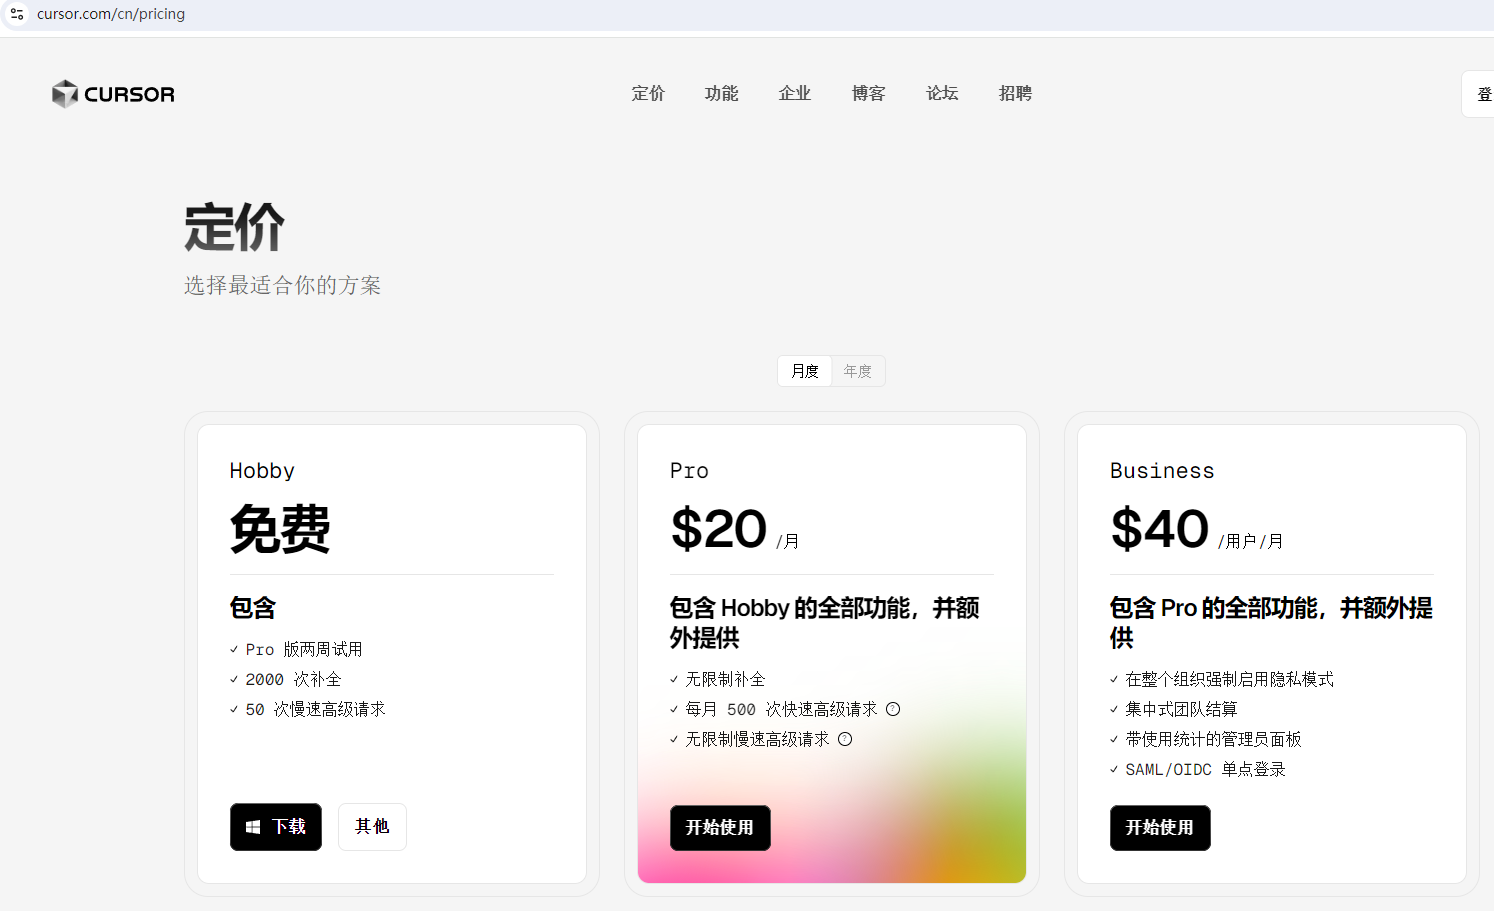Switch billing to 月度
Screen dimensions: 1494x911
[x=805, y=371]
